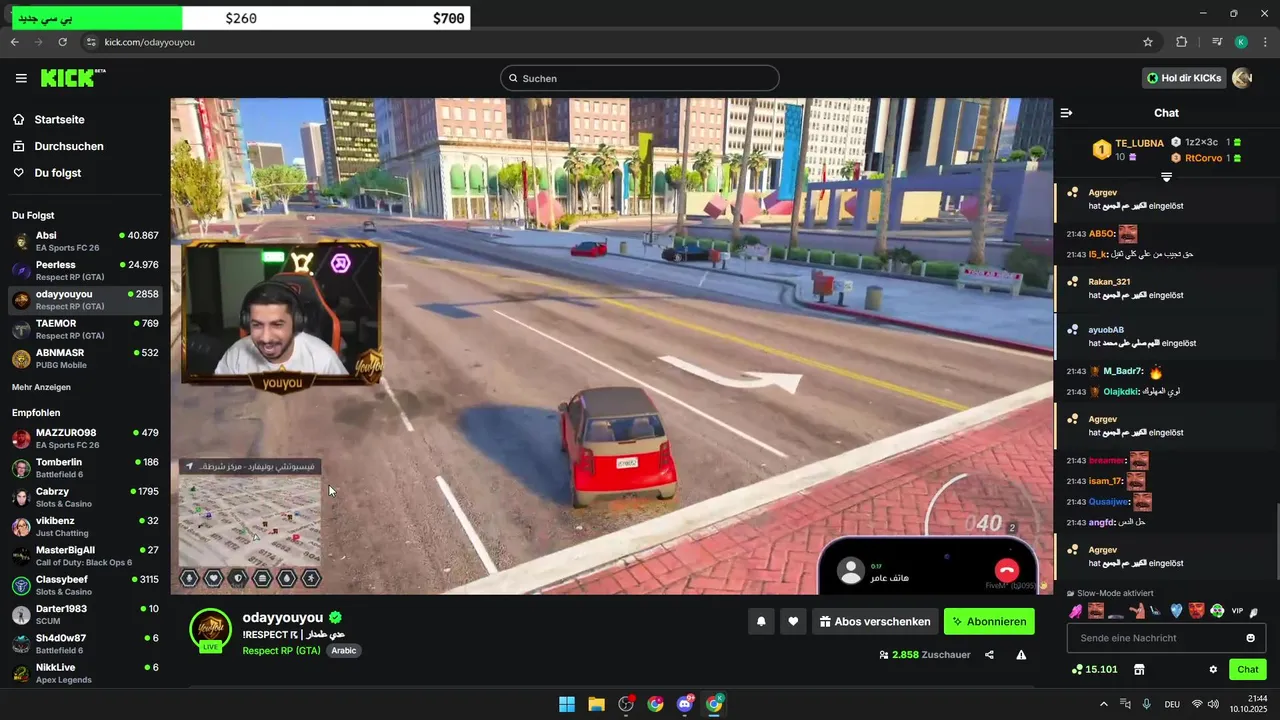
Task: Go to Kick homepage via logo
Action: click(73, 78)
